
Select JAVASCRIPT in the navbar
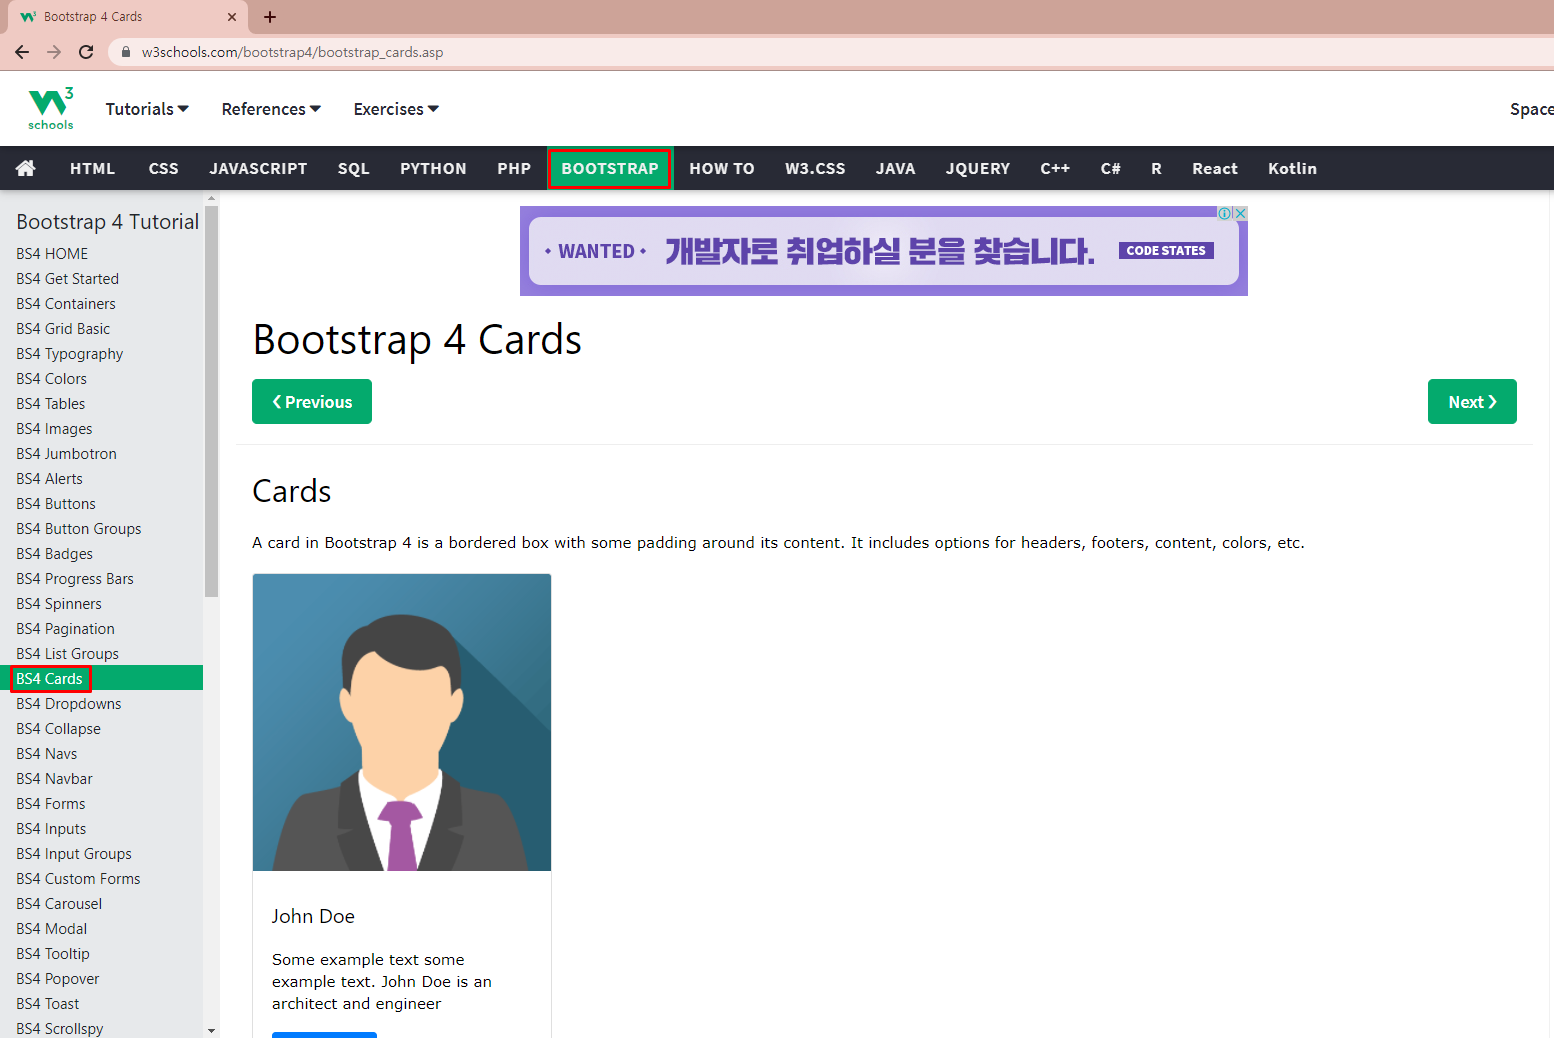click(258, 168)
